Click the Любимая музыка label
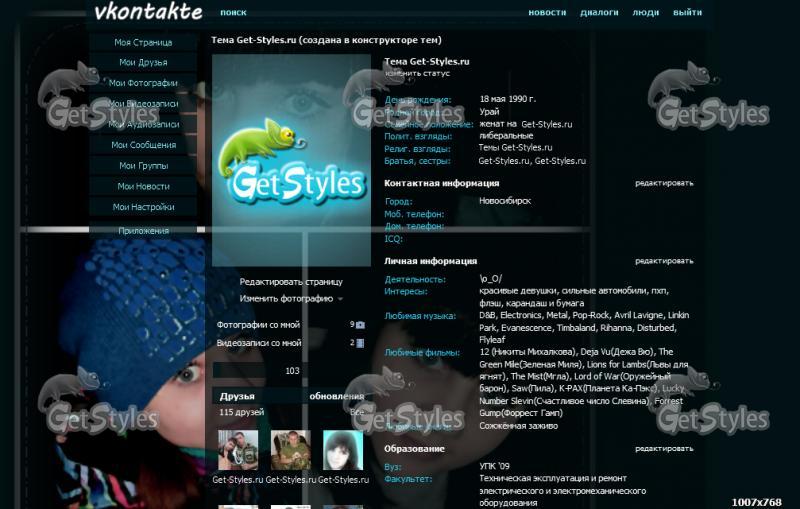Image resolution: width=800 pixels, height=509 pixels. pos(420,316)
